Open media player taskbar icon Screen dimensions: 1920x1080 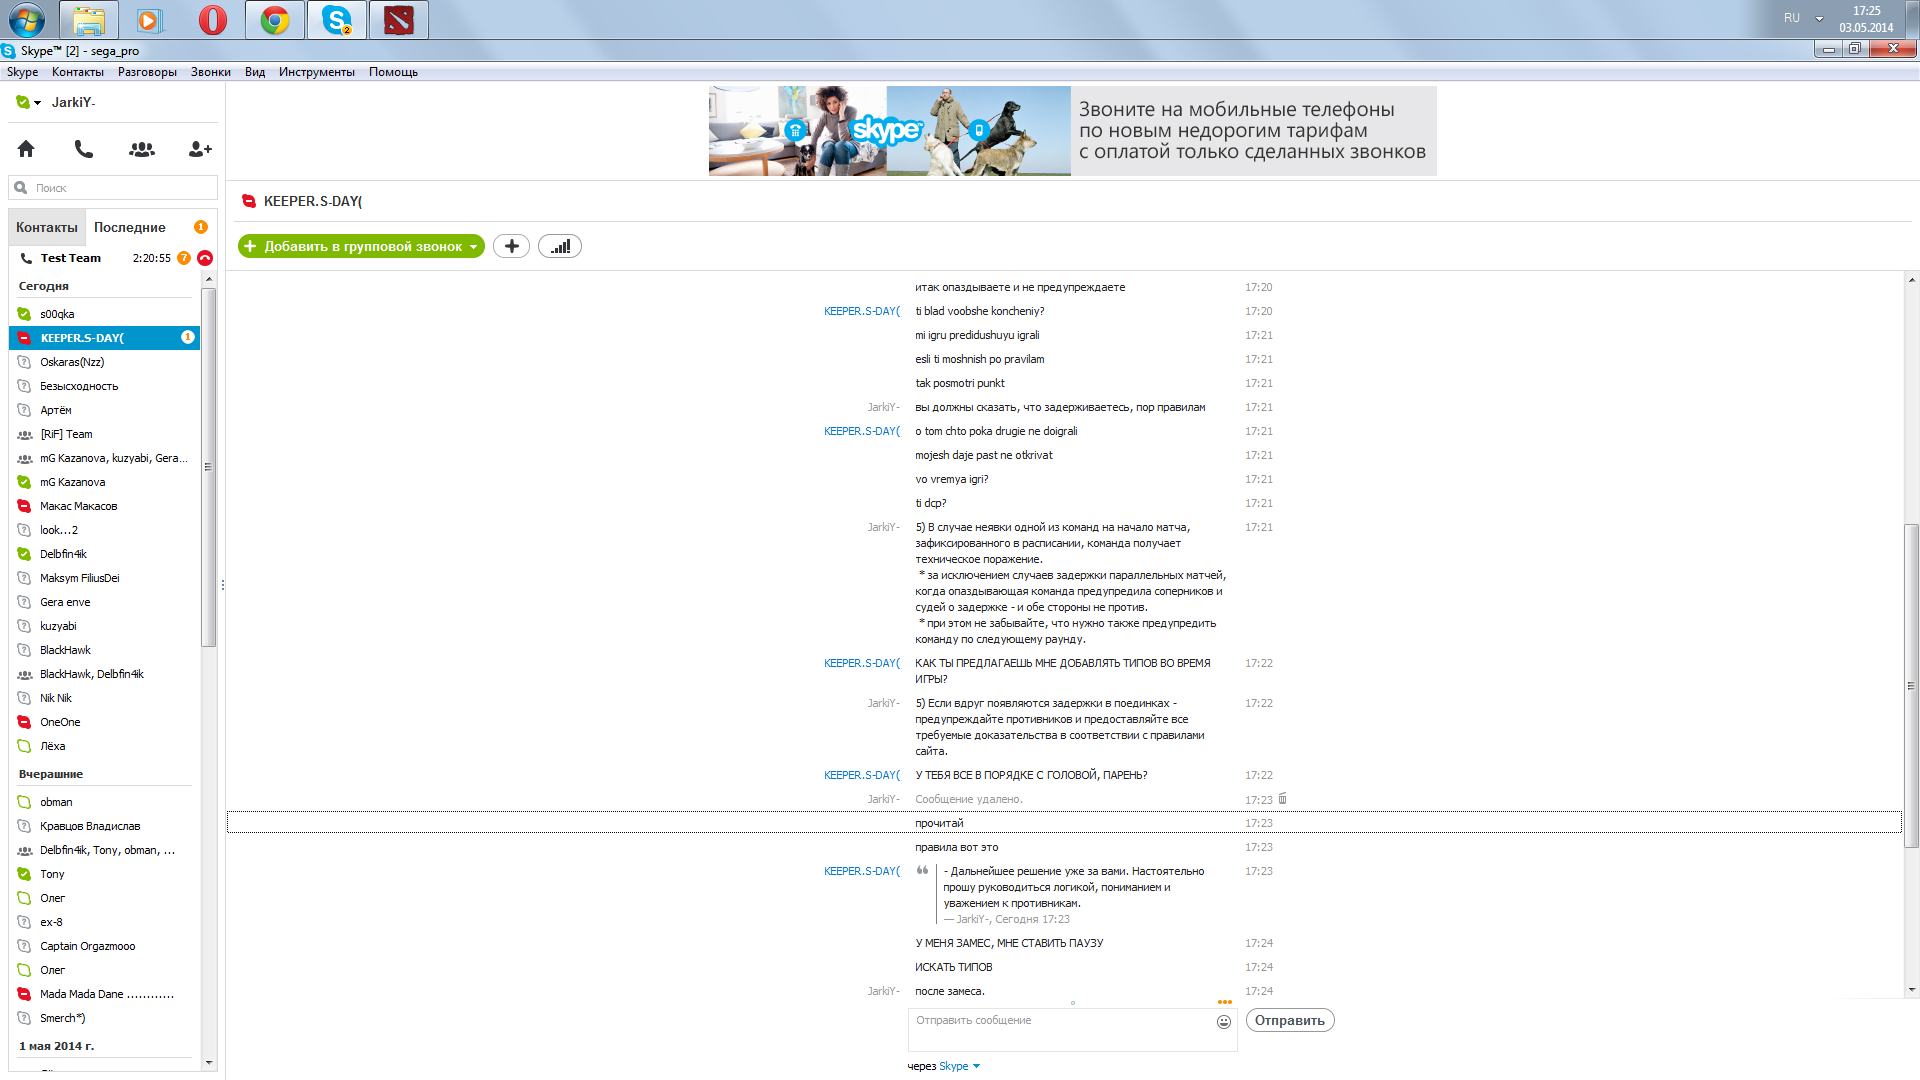pyautogui.click(x=150, y=19)
